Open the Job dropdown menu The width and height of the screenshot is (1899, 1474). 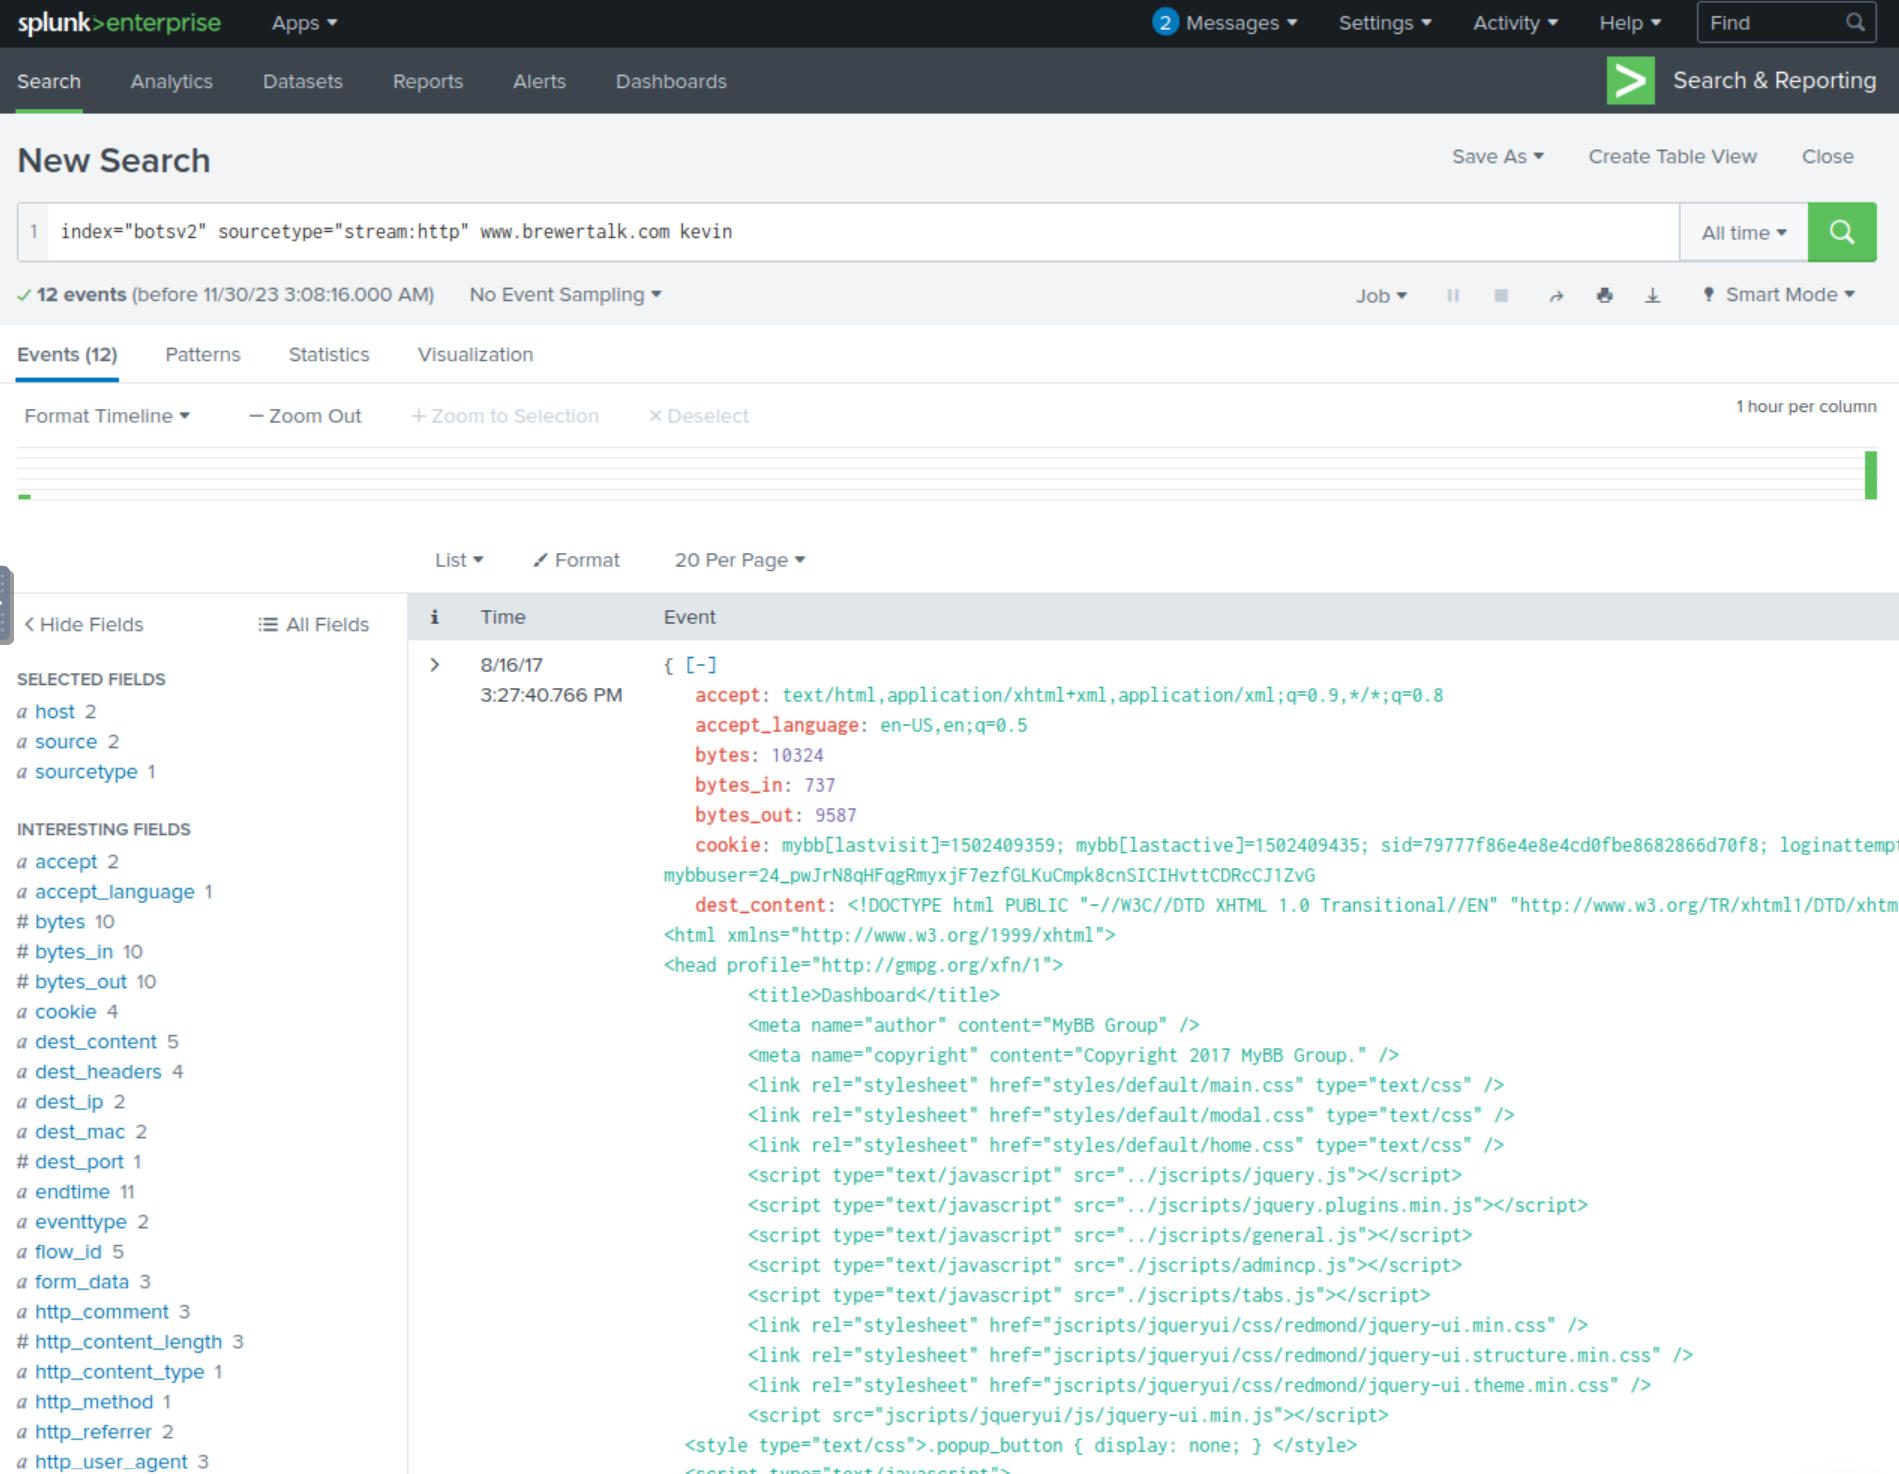click(x=1381, y=295)
